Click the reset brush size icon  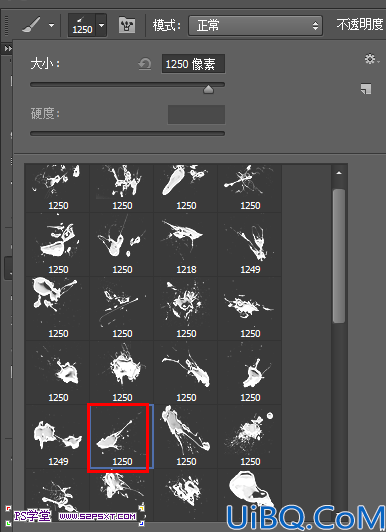pos(145,64)
